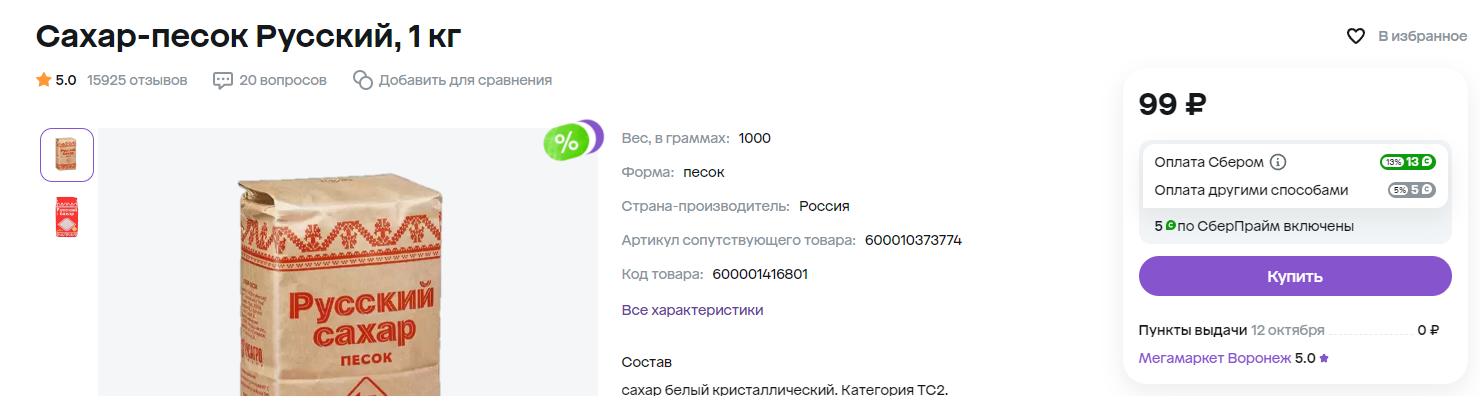Click Добавить для сравнения
Viewport: 1480px width, 396px height.
pyautogui.click(x=465, y=80)
